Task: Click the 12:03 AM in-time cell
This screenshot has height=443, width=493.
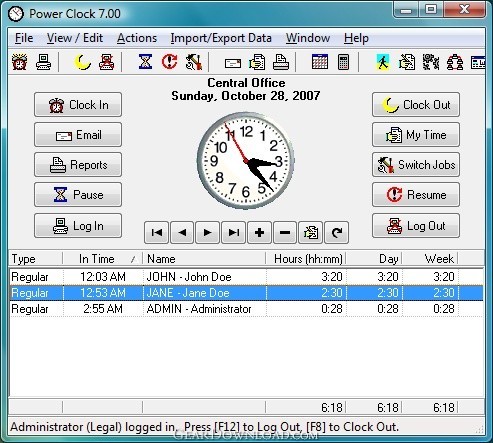Action: coord(103,277)
